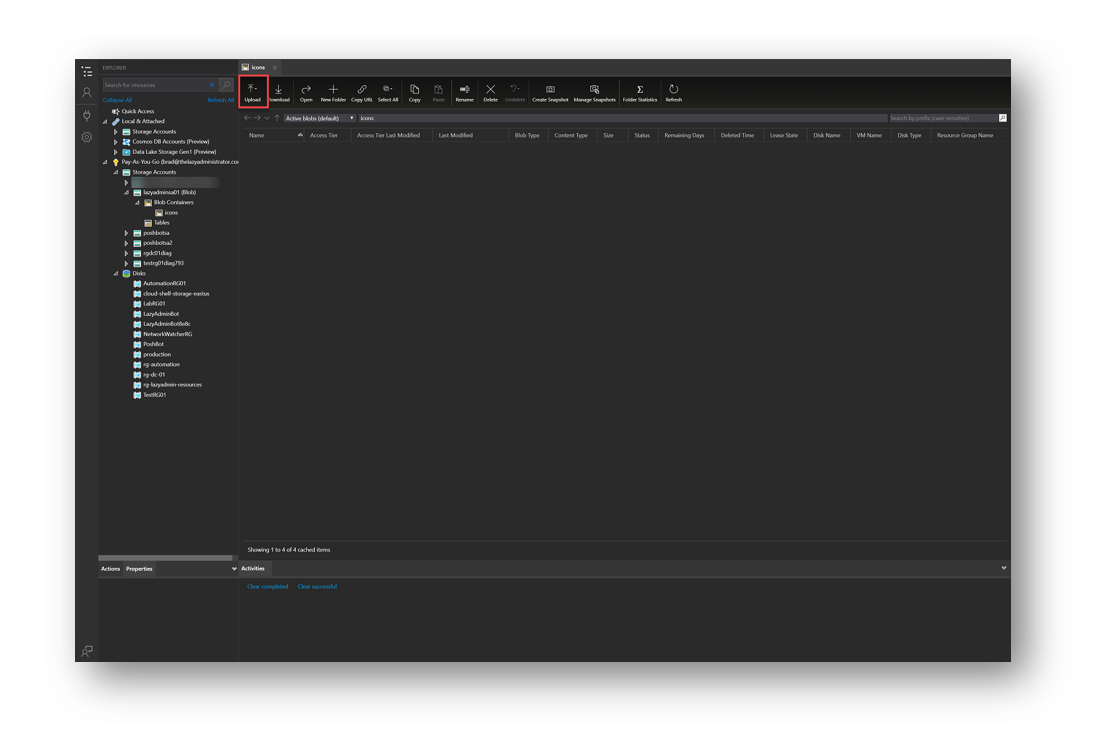Collapse the Blob Containers node
This screenshot has height=738, width=1094.
[137, 202]
